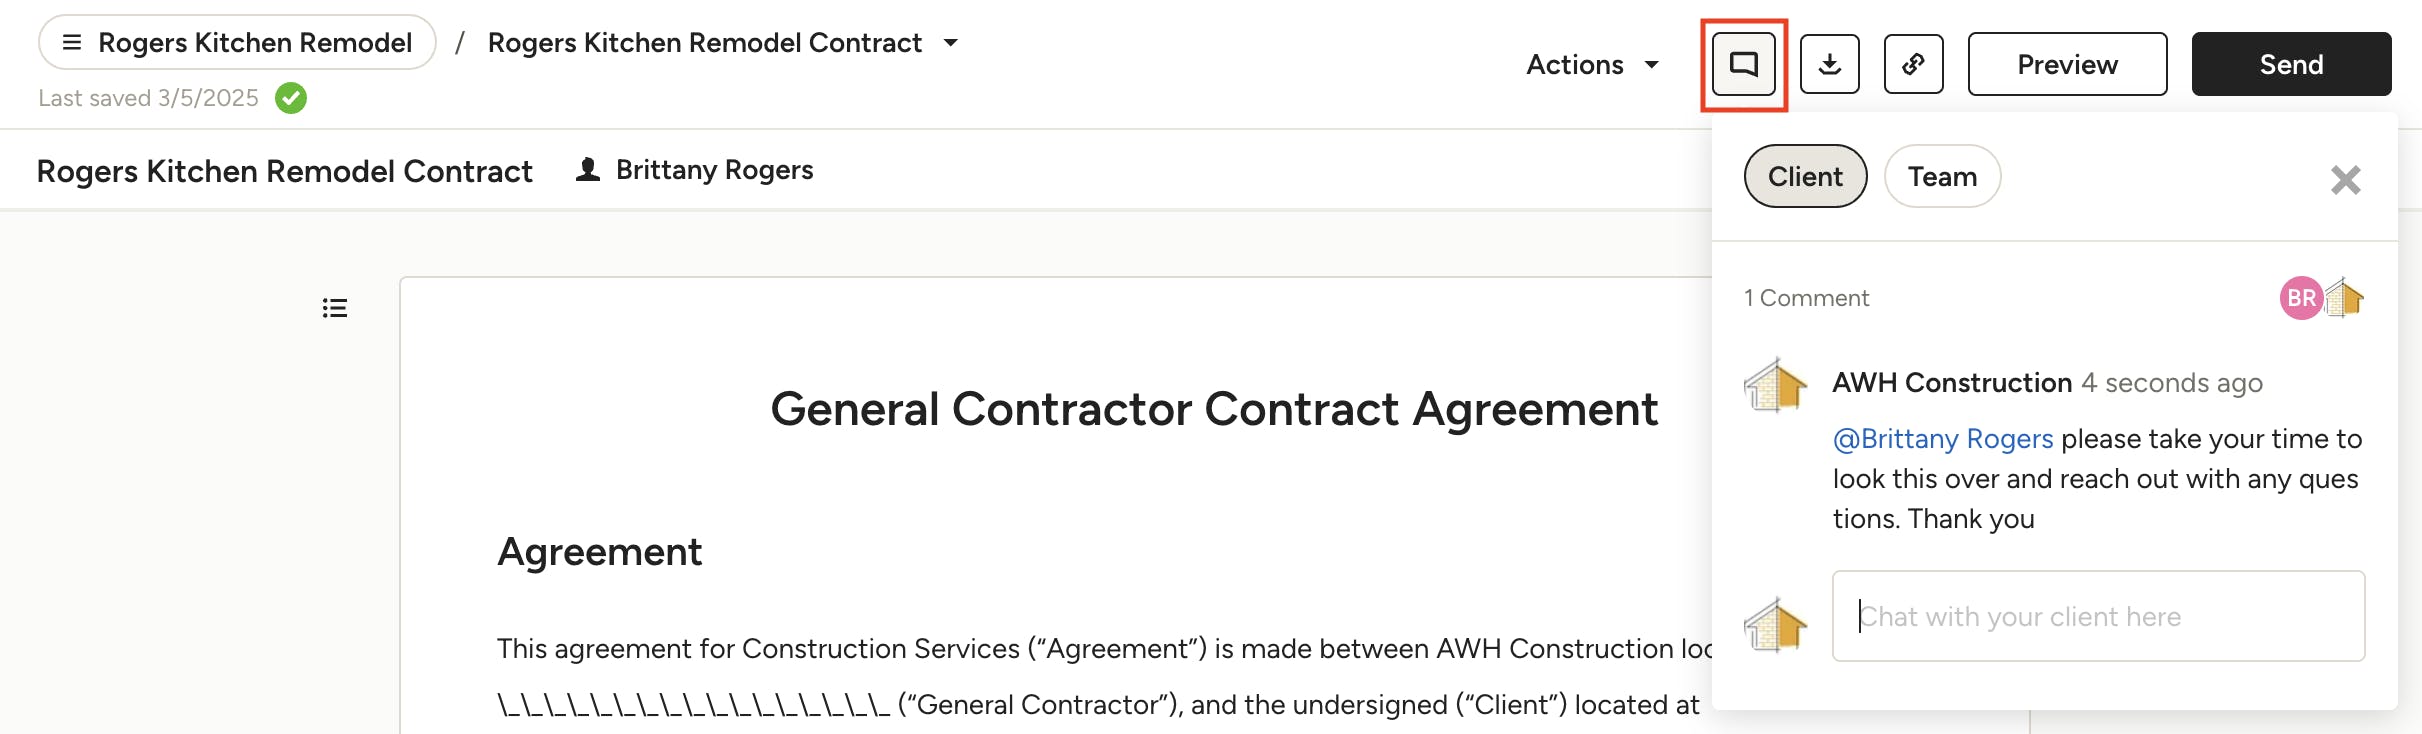Image resolution: width=2422 pixels, height=734 pixels.
Task: Click the Preview button
Action: pos(2067,65)
